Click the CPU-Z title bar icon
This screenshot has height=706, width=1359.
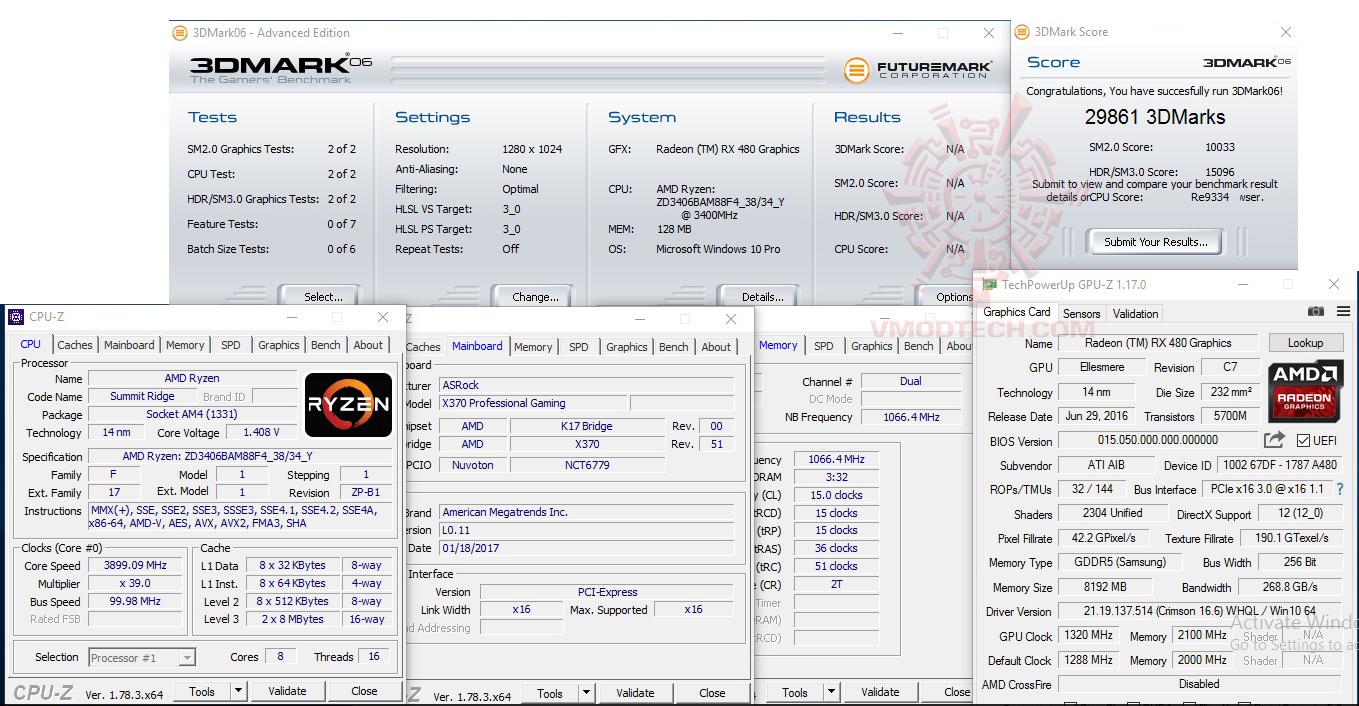tap(16, 317)
